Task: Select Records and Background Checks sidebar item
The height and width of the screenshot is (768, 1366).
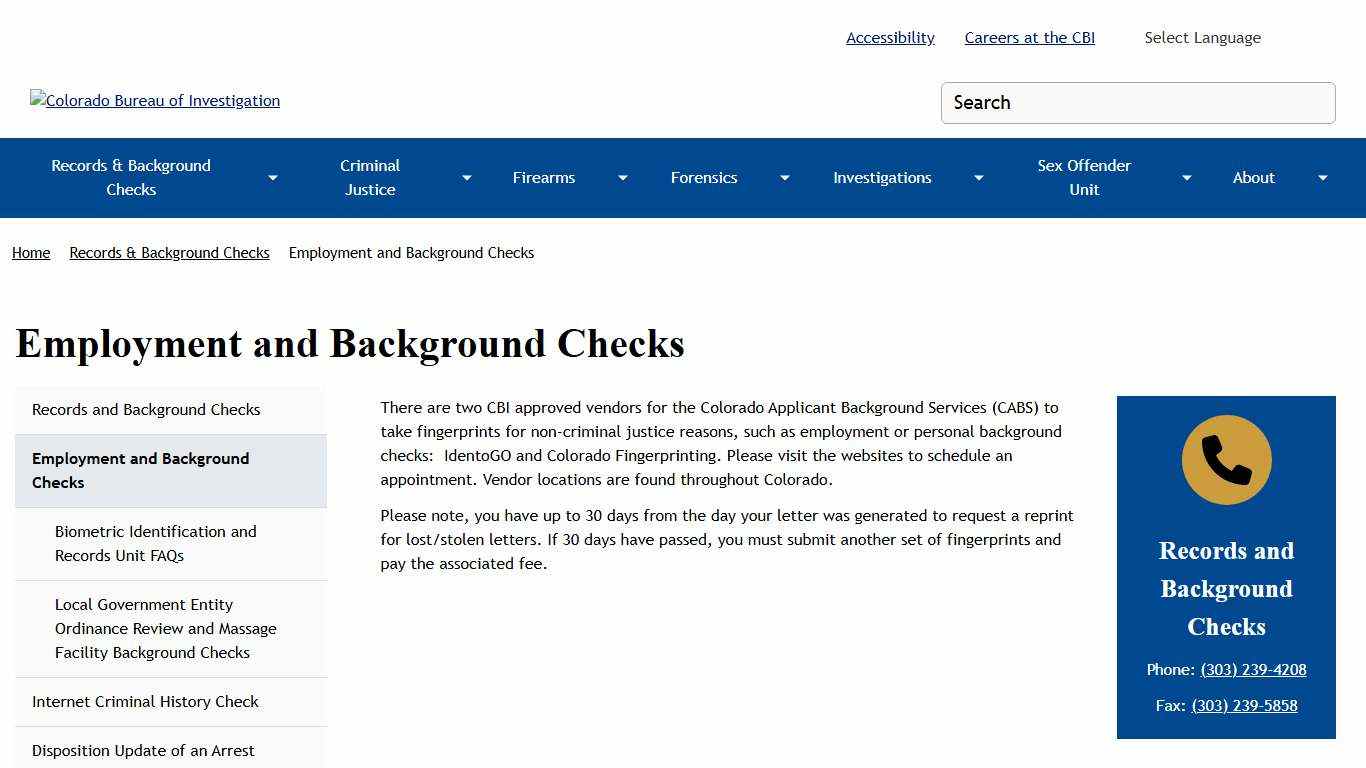Action: pyautogui.click(x=146, y=410)
